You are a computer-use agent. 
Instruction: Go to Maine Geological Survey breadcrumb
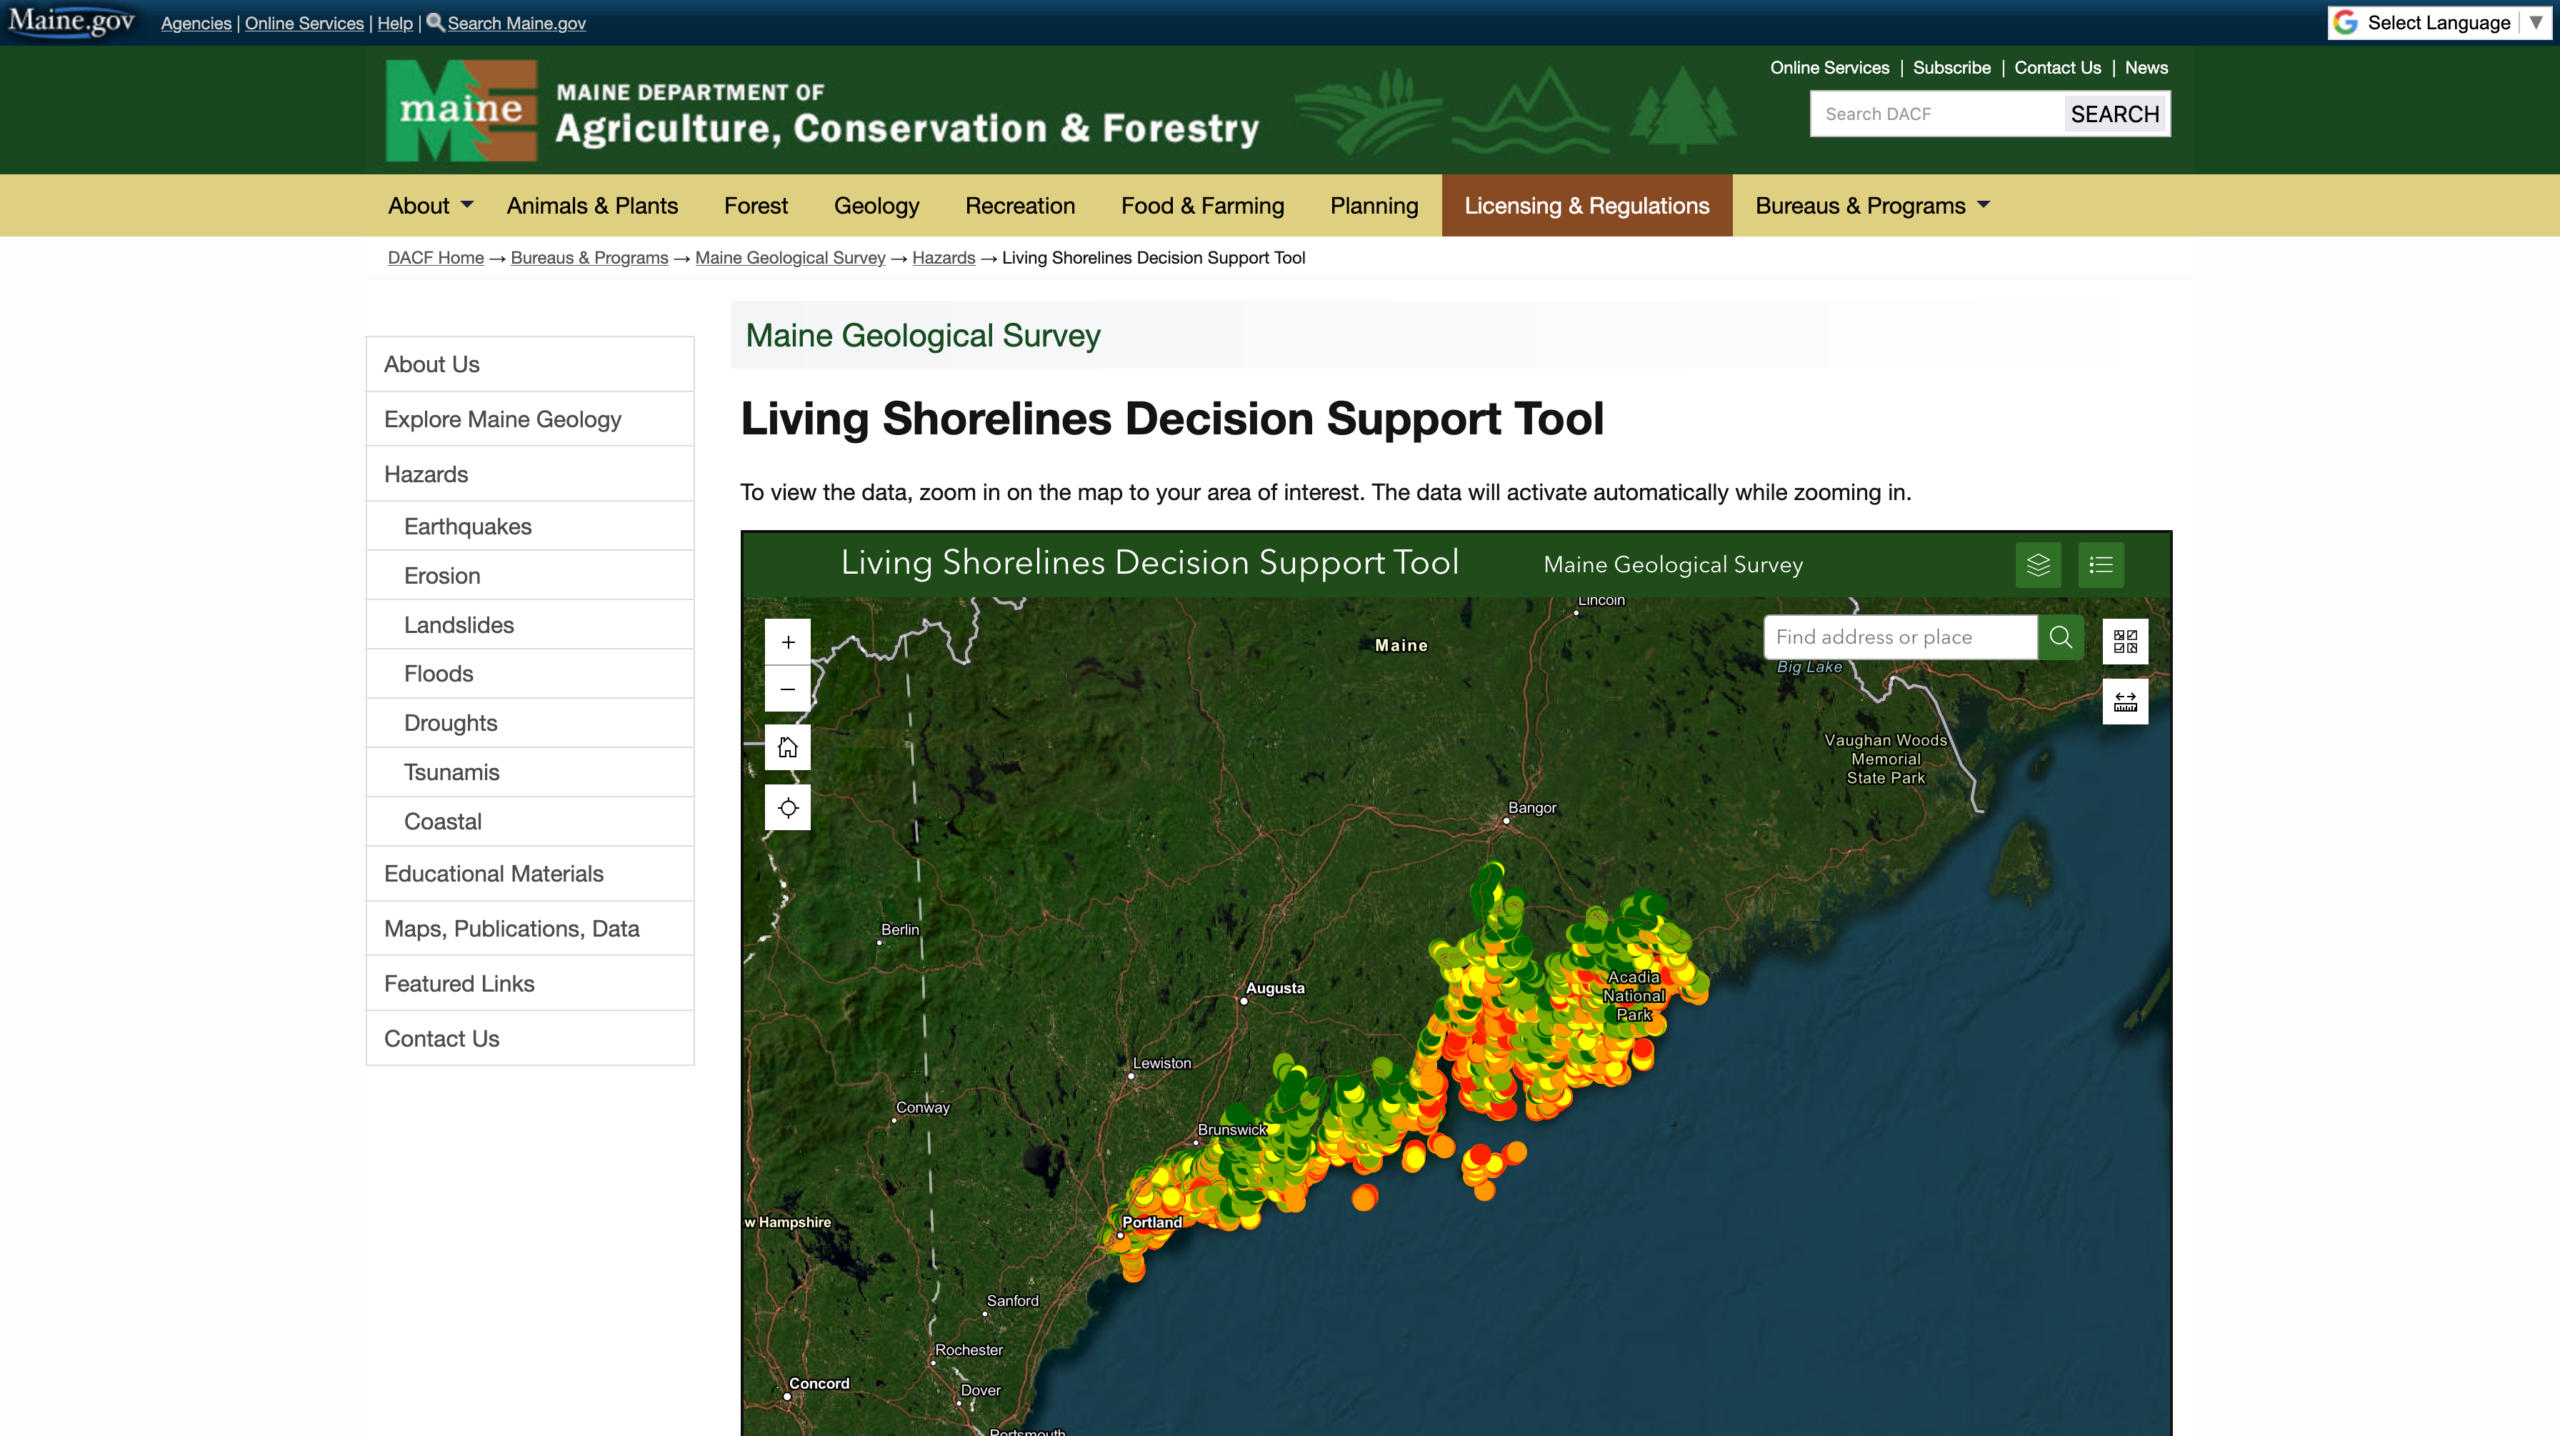point(790,258)
